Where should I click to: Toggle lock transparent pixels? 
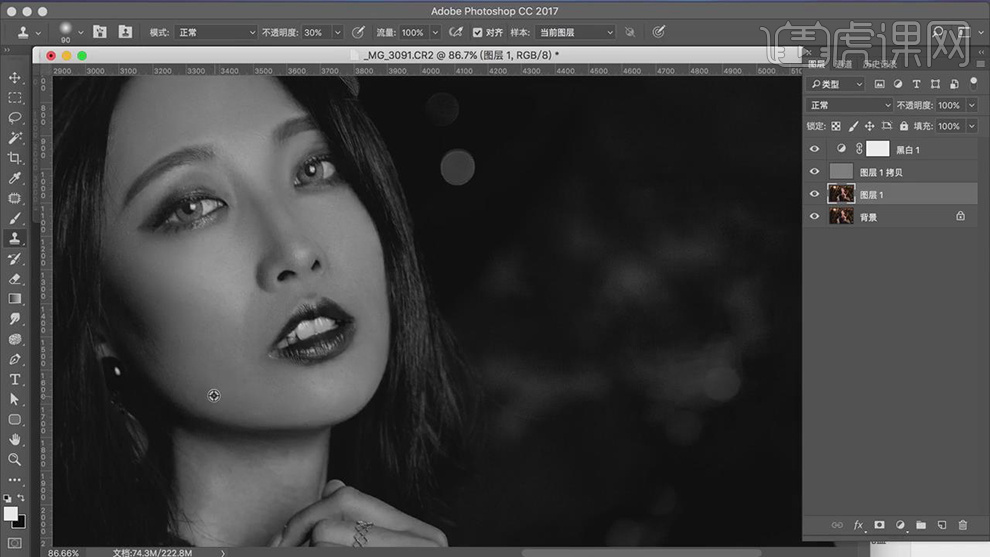836,126
